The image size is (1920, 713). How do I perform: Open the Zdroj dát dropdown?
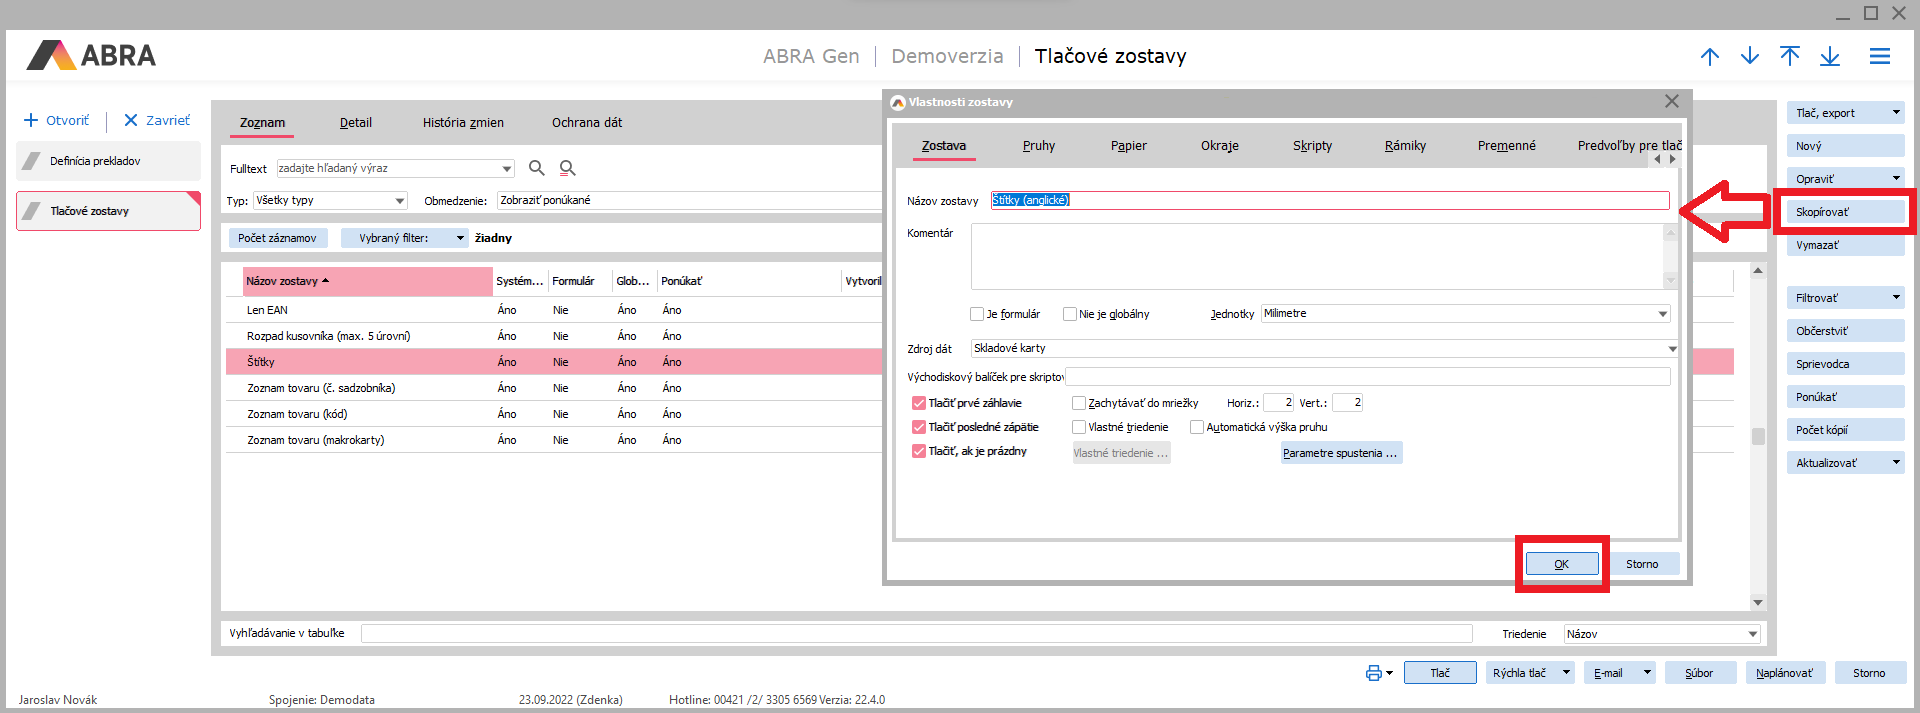[1671, 349]
